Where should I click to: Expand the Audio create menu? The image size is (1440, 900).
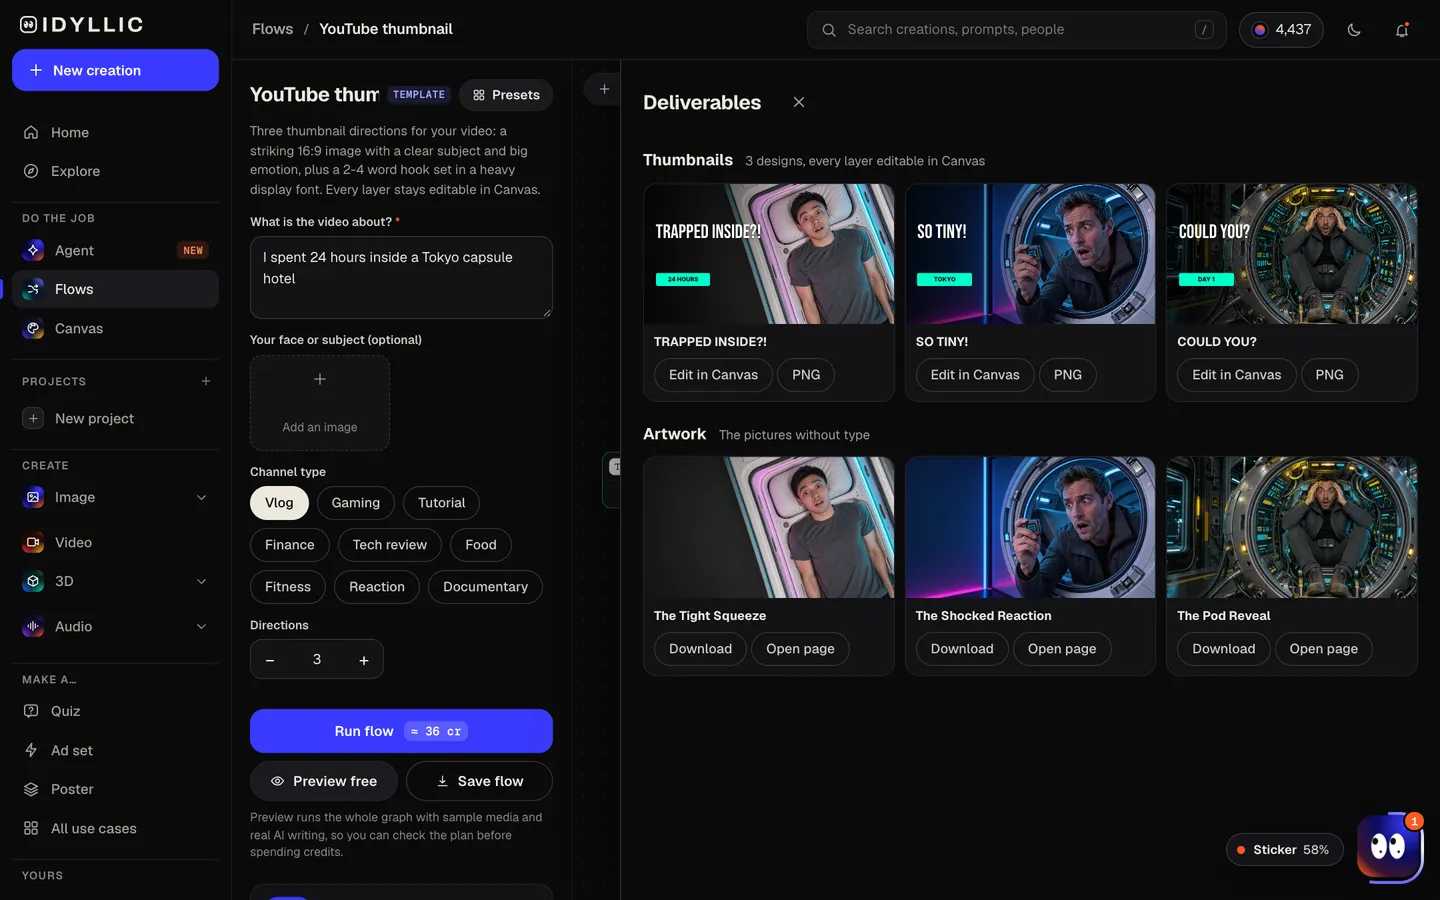tap(201, 626)
